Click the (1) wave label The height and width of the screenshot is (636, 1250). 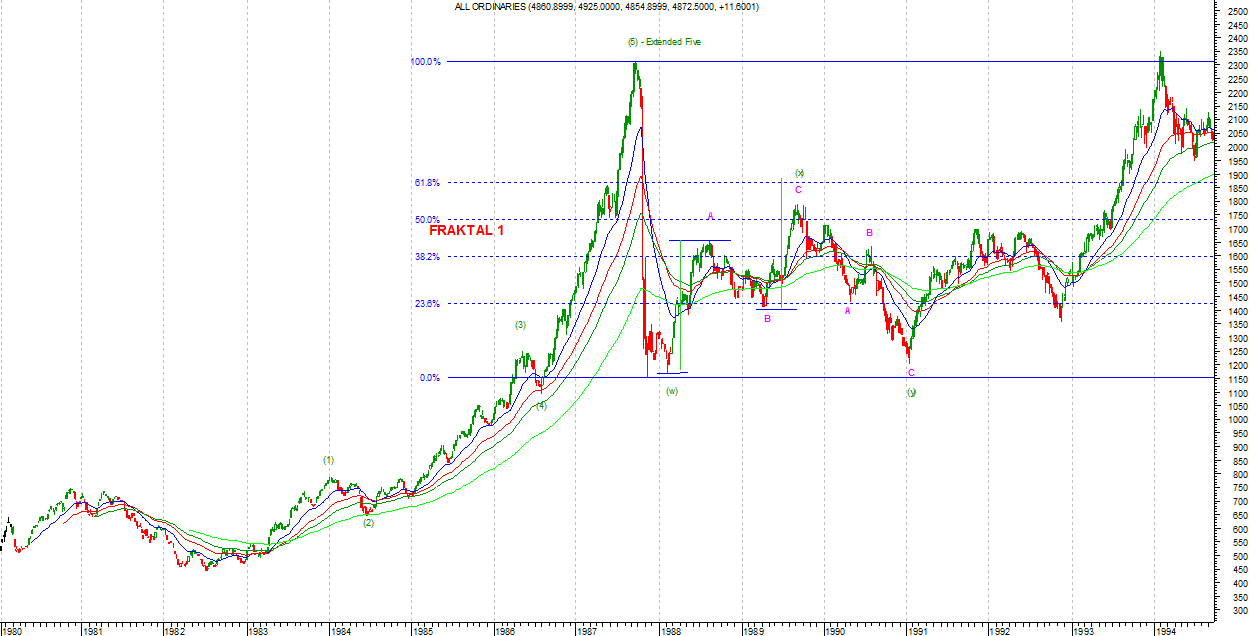click(329, 459)
